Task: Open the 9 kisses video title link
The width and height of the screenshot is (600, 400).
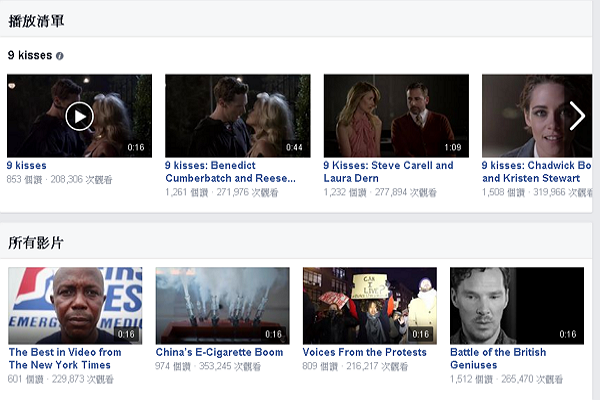Action: 27,166
